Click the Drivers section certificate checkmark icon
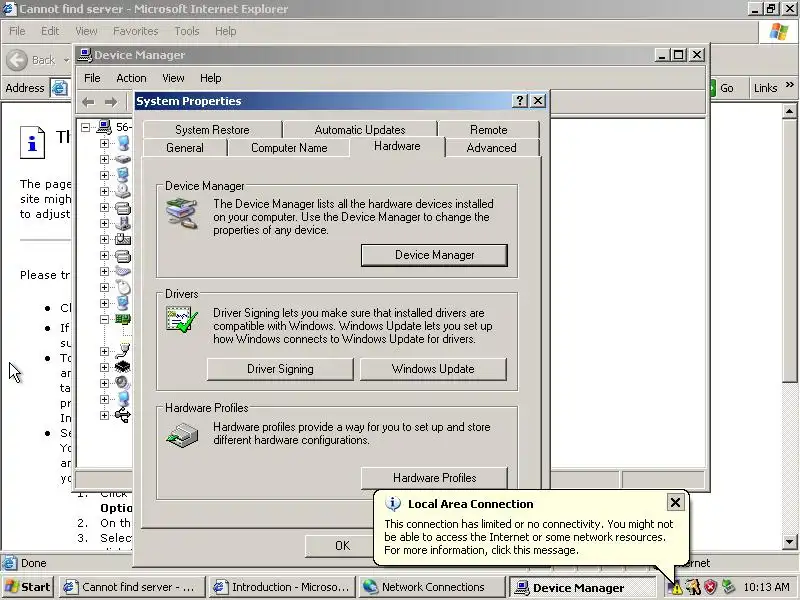The image size is (800, 600). click(182, 320)
